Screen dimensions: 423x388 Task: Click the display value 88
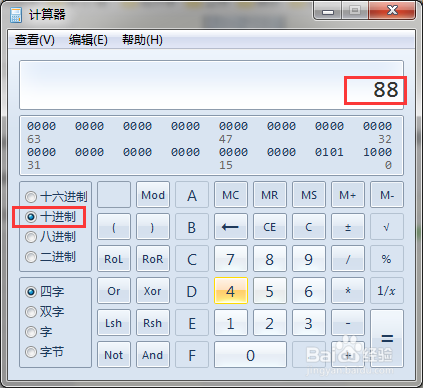click(386, 89)
